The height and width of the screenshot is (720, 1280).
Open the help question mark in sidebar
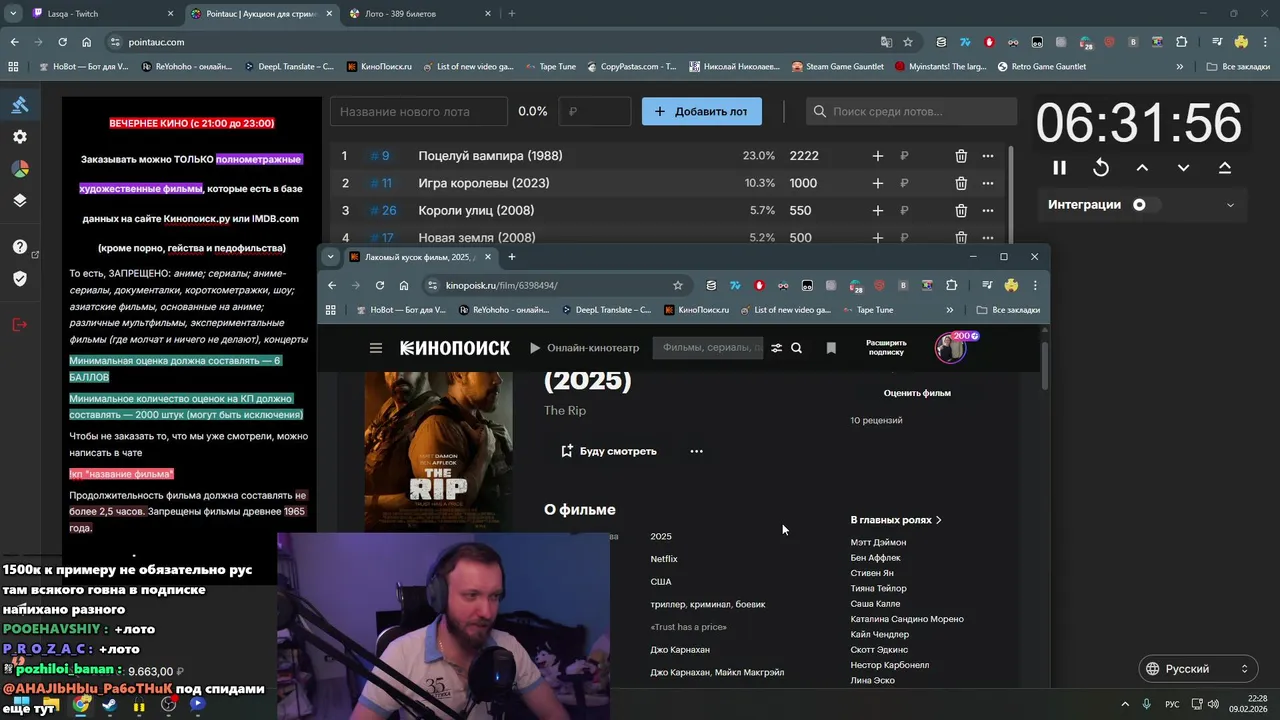pos(20,247)
